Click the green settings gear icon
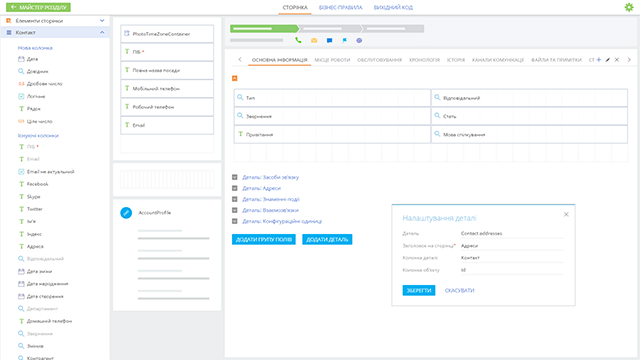This screenshot has height=360, width=640. click(x=629, y=7)
